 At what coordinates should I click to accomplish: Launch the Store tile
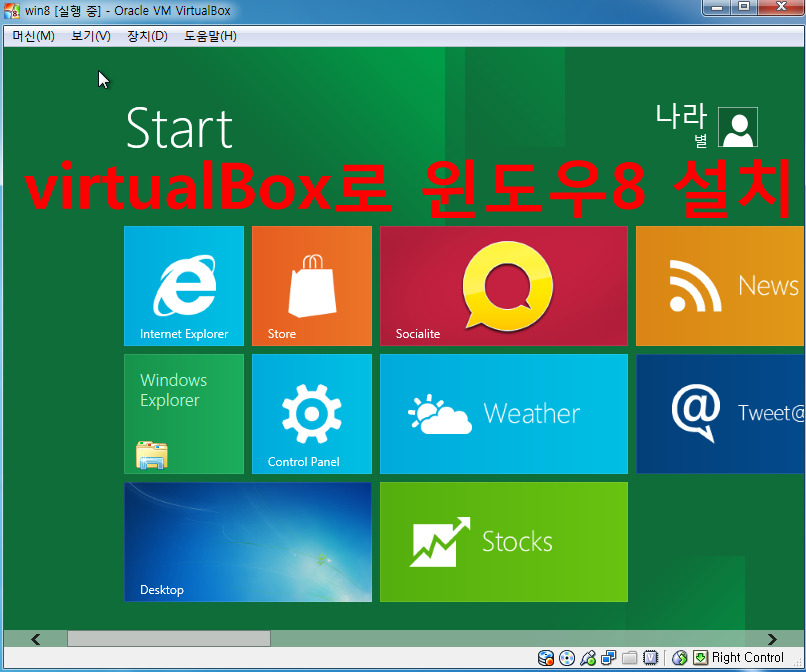[311, 286]
